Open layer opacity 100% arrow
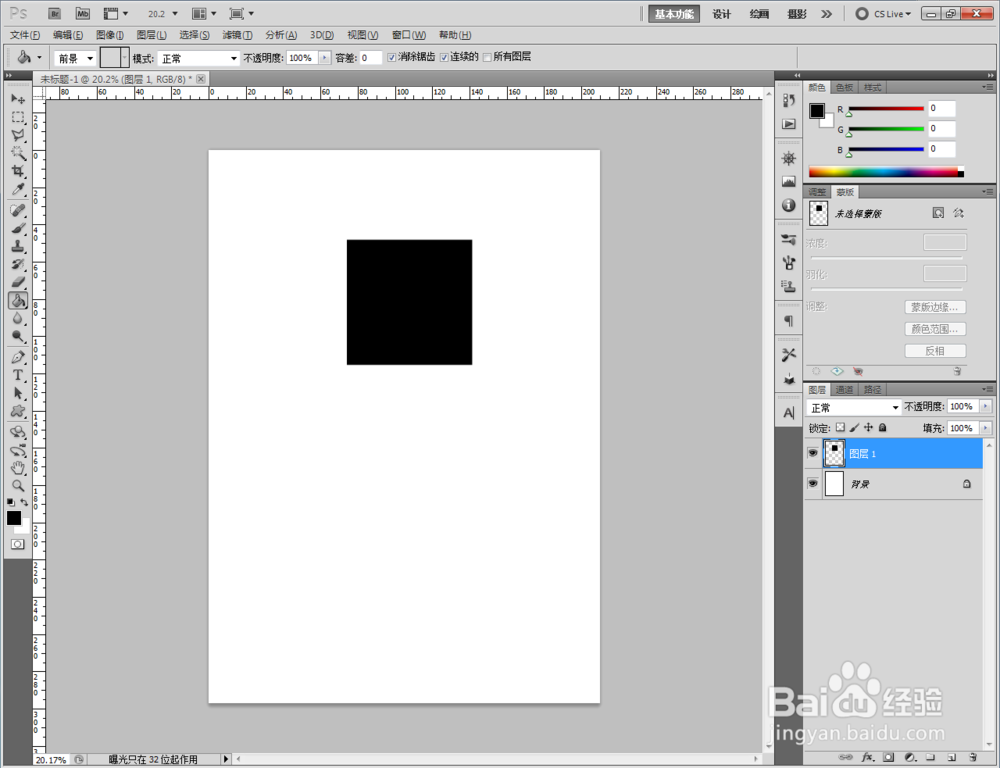The height and width of the screenshot is (768, 1000). pos(986,406)
